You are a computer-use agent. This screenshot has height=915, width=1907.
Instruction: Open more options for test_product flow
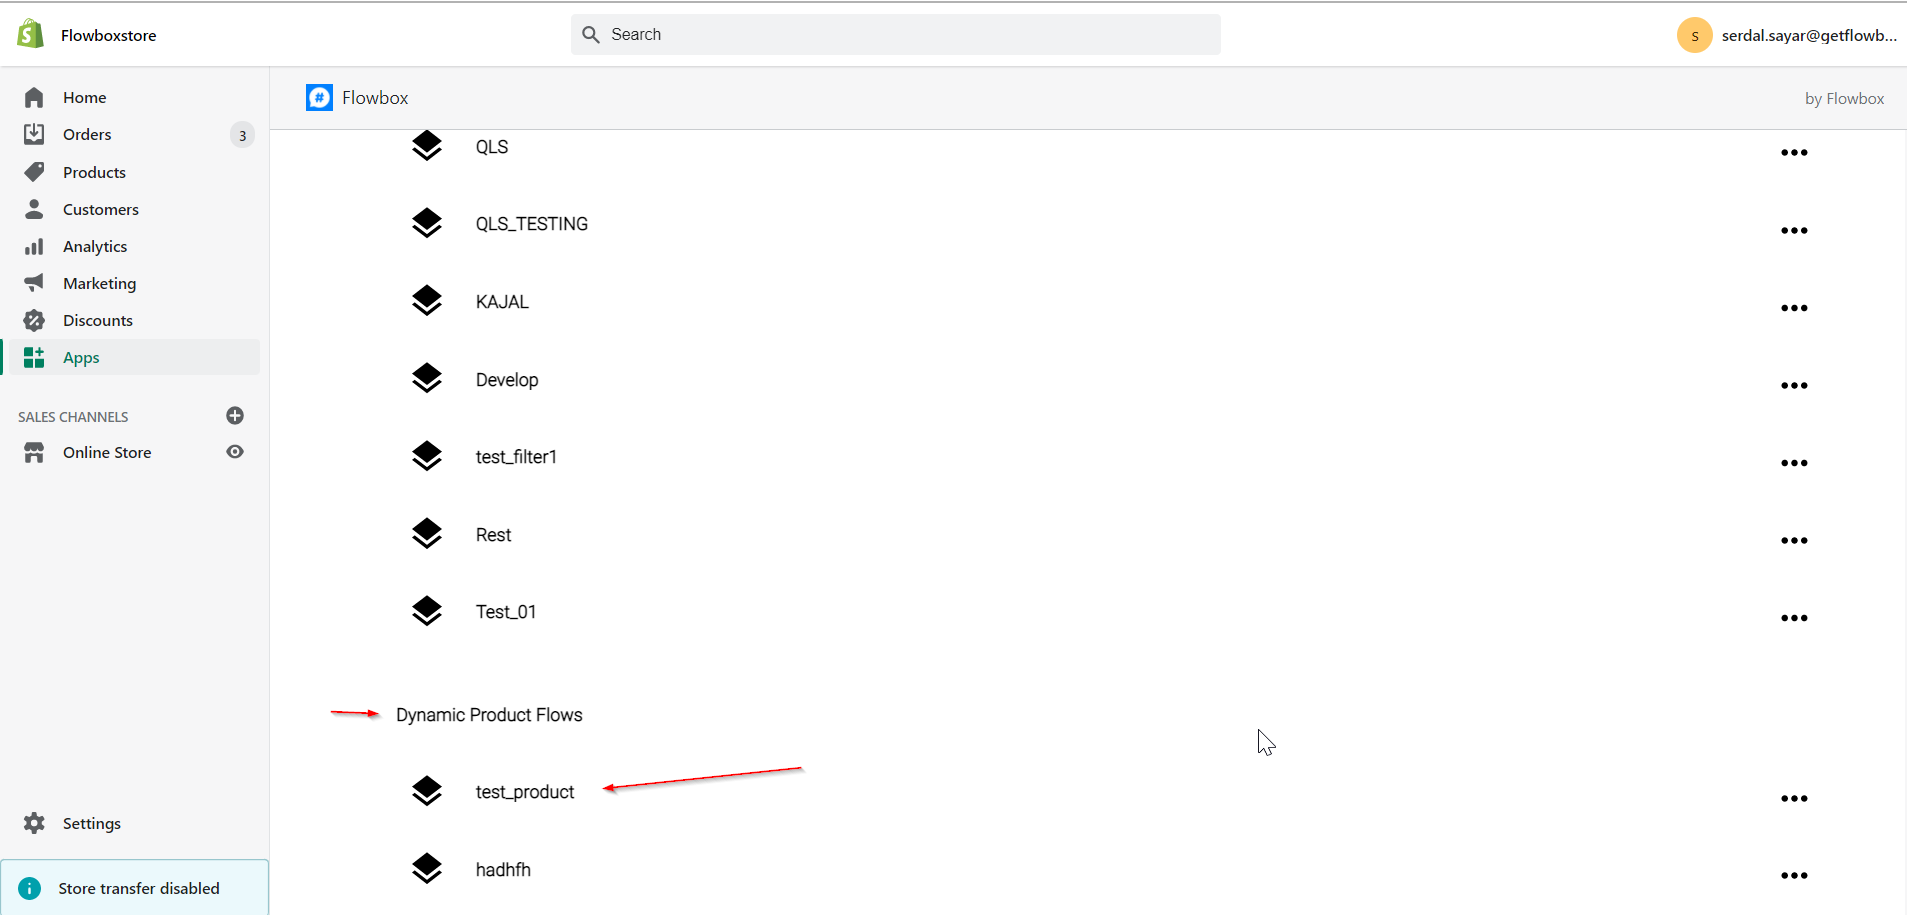tap(1794, 799)
